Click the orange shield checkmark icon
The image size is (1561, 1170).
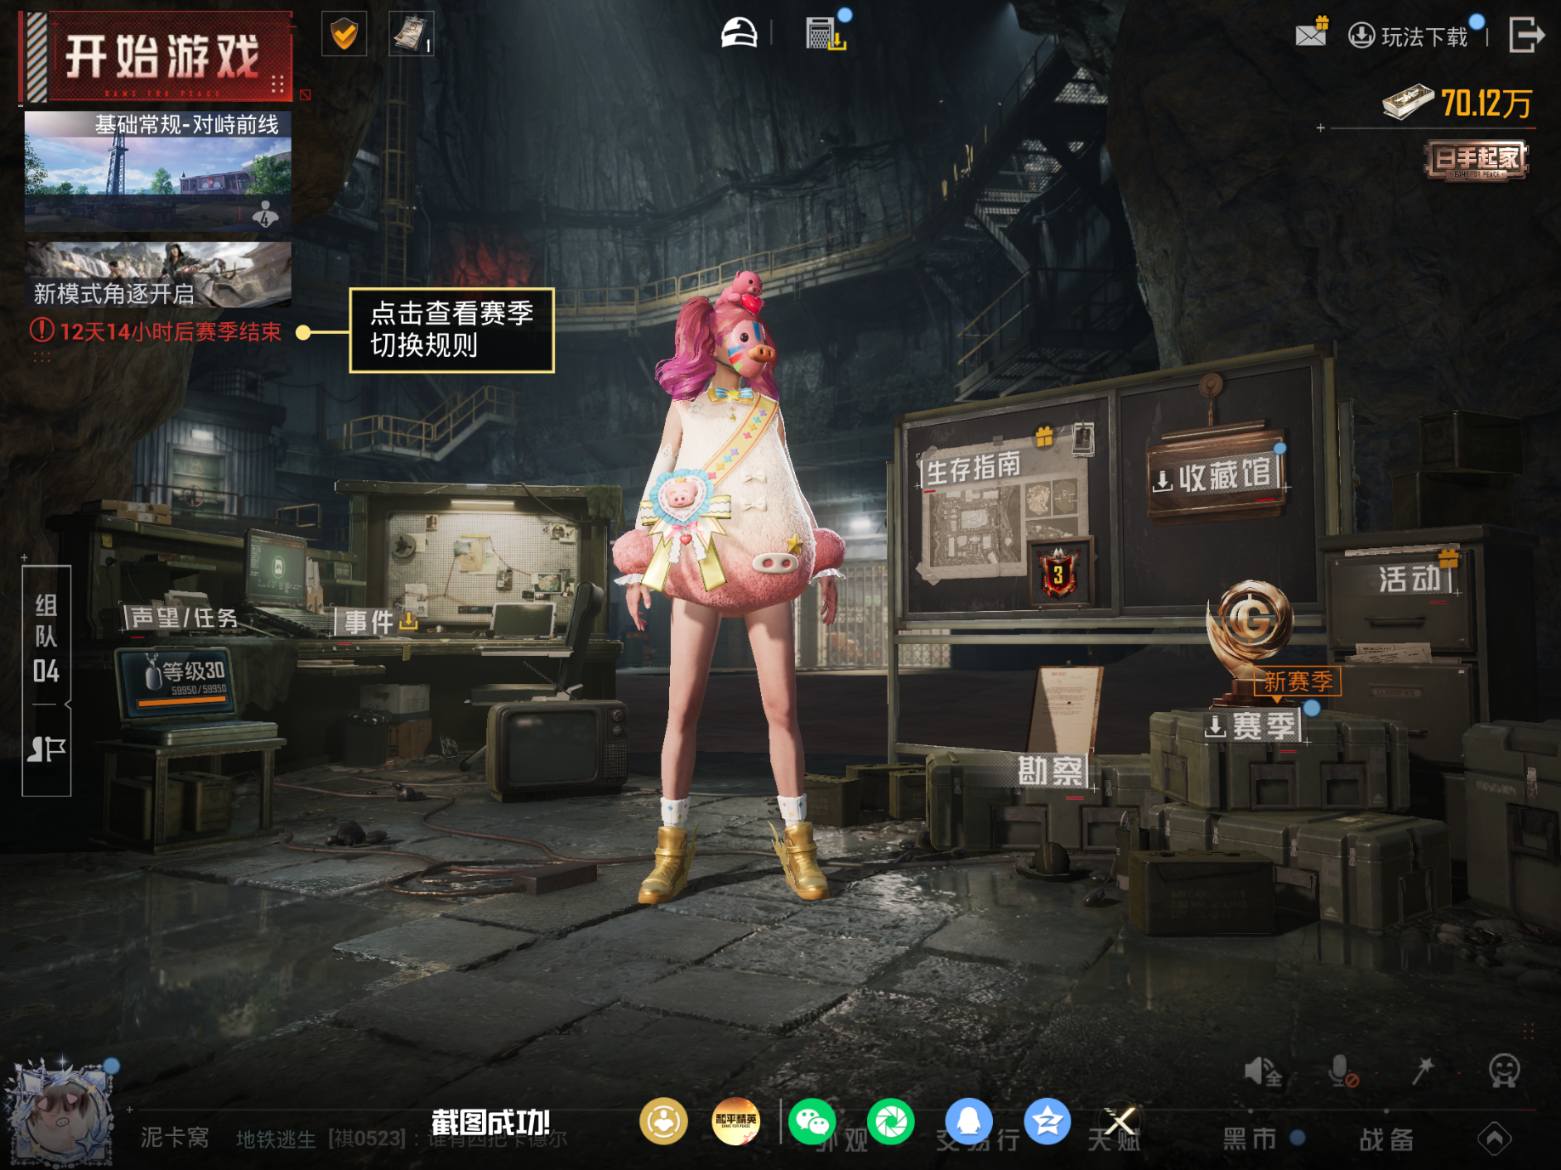(343, 35)
